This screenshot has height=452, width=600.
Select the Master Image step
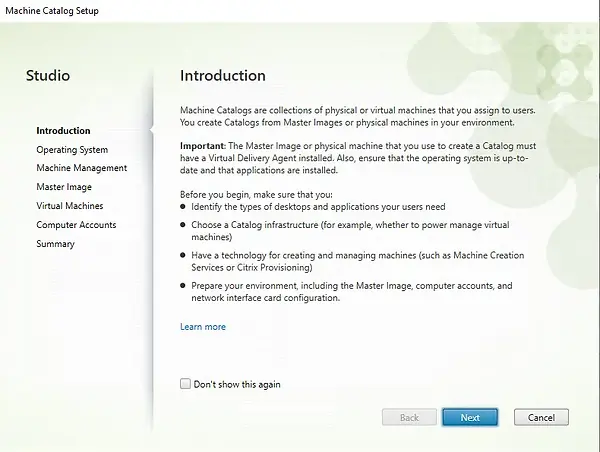click(64, 187)
